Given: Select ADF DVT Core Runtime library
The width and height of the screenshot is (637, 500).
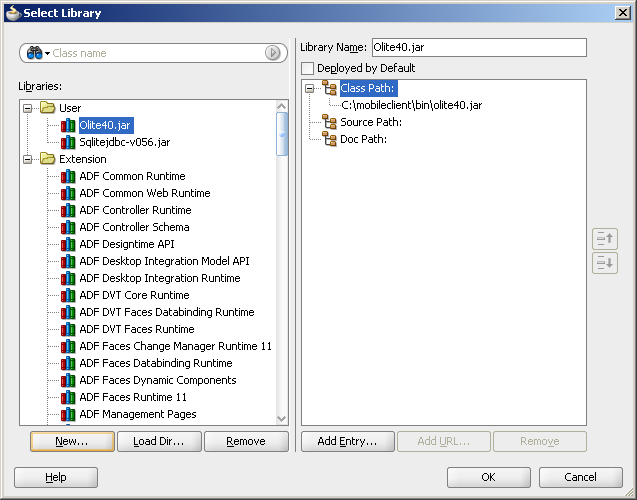Looking at the screenshot, I should click(134, 295).
